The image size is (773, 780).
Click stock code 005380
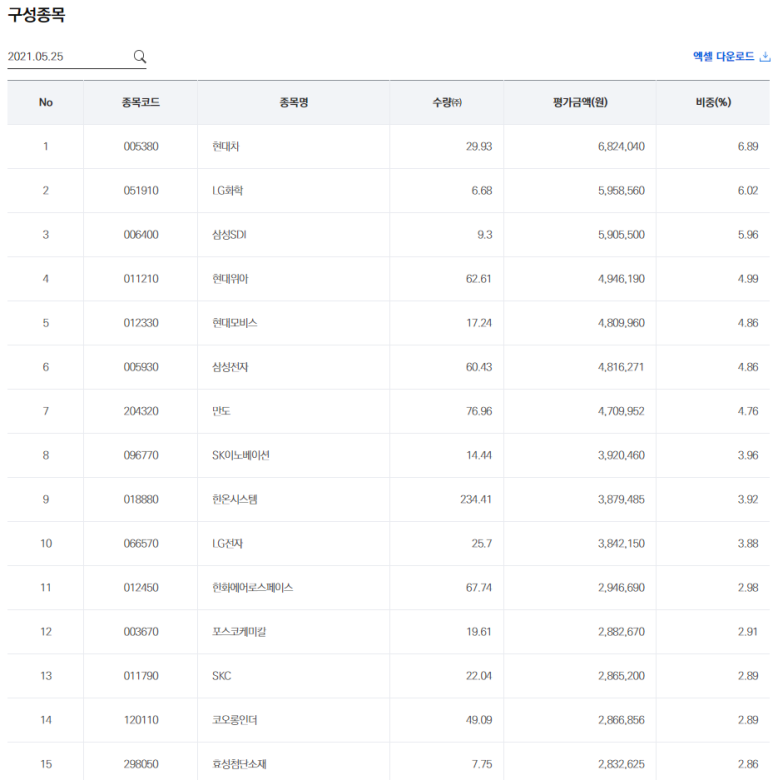[141, 146]
